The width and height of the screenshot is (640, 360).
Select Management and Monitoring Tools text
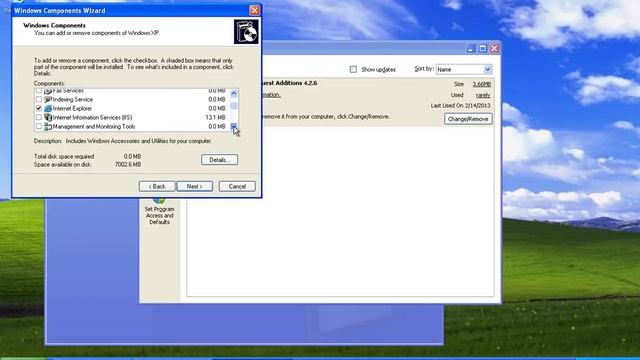click(x=94, y=127)
